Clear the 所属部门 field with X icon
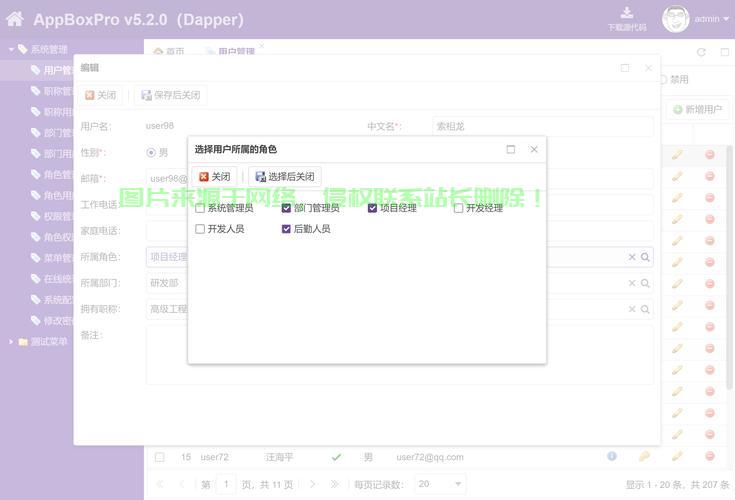Image resolution: width=735 pixels, height=500 pixels. point(632,283)
